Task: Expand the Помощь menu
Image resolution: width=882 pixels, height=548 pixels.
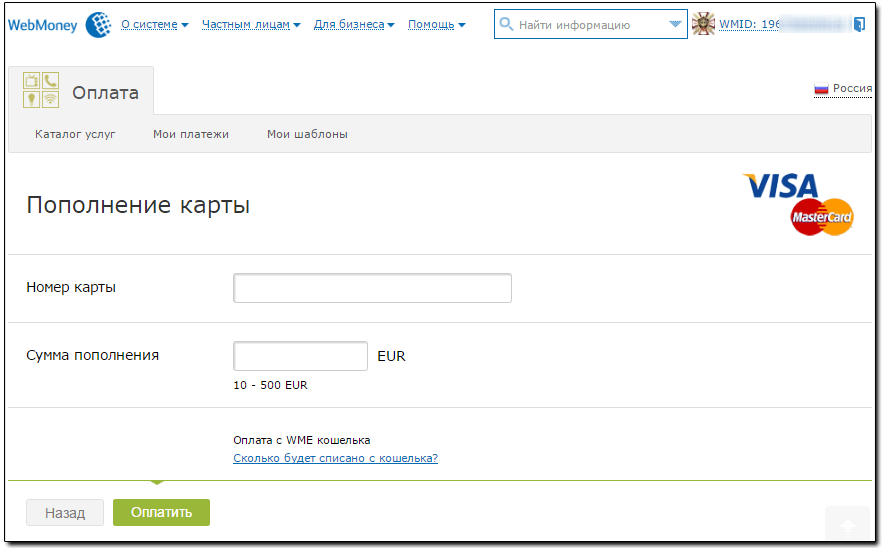Action: click(436, 24)
